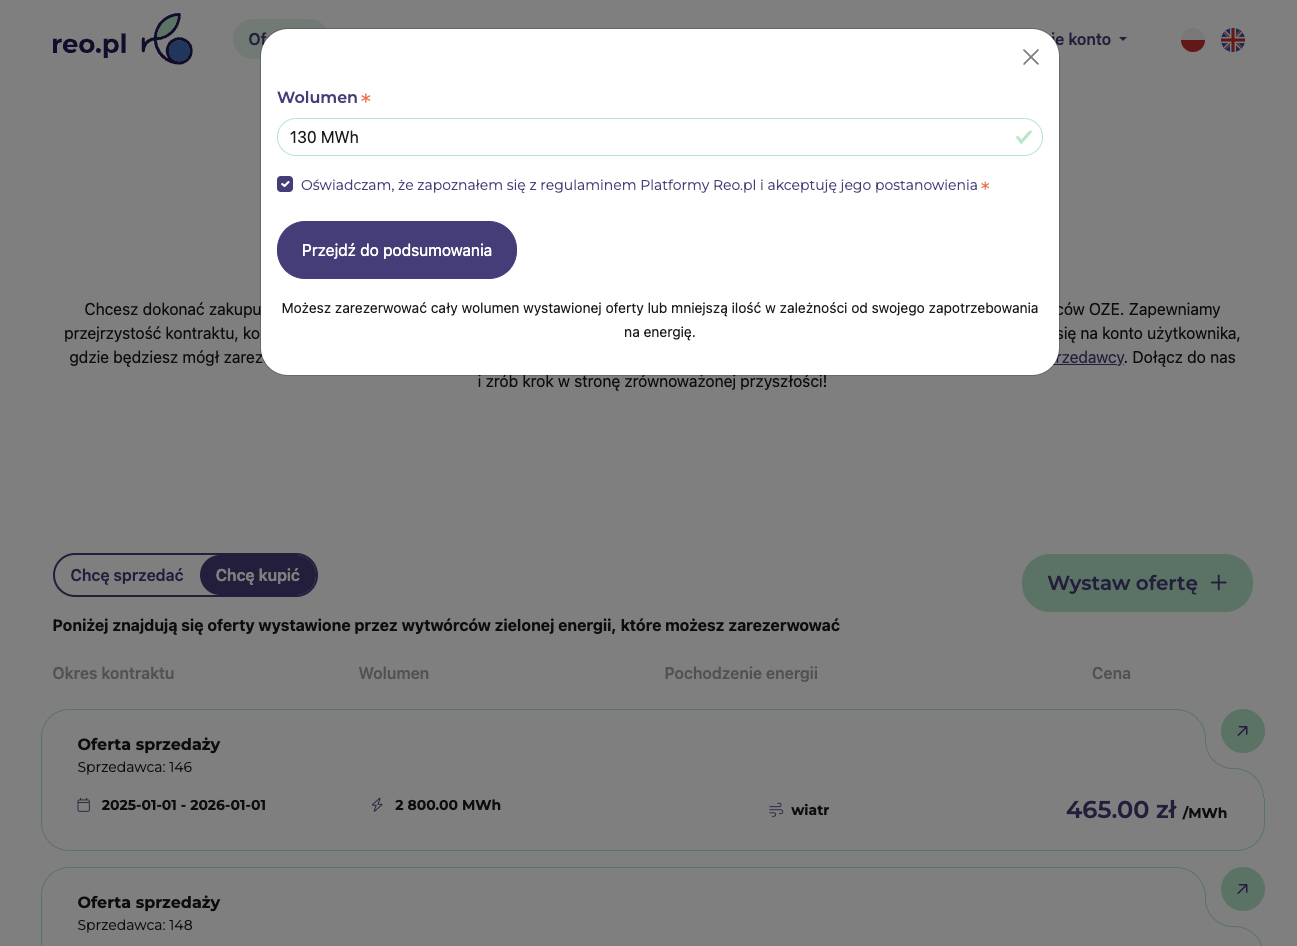The width and height of the screenshot is (1297, 946).
Task: Click the calendar icon beside 2025-01-01 date
Action: click(84, 805)
